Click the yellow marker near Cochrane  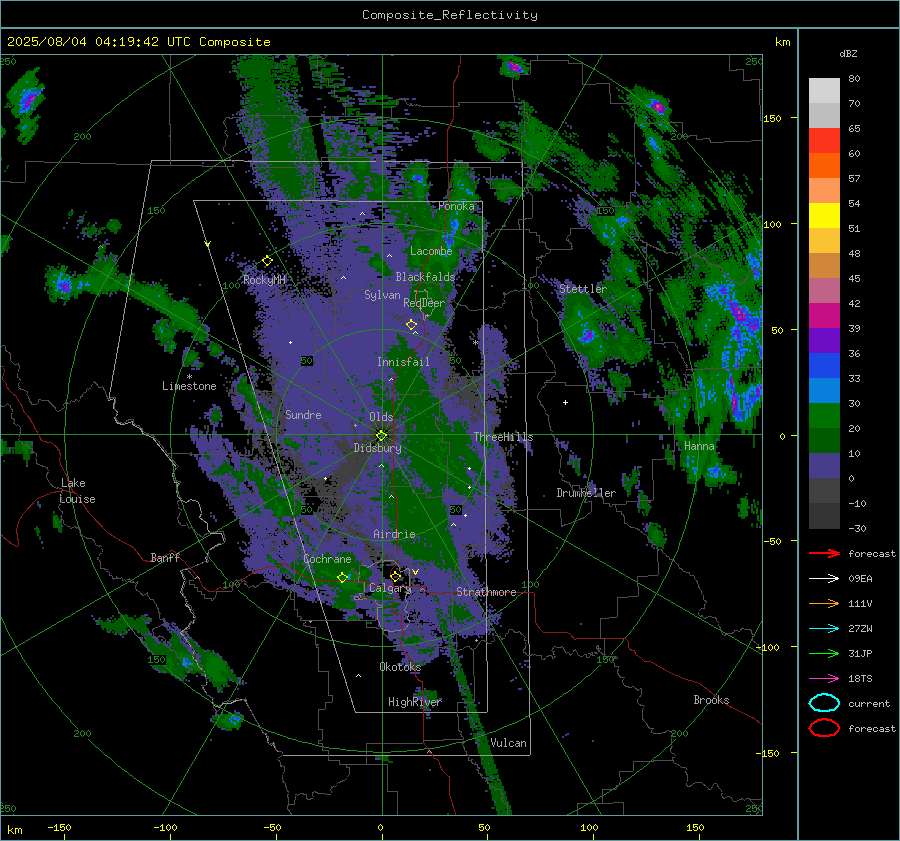[342, 578]
